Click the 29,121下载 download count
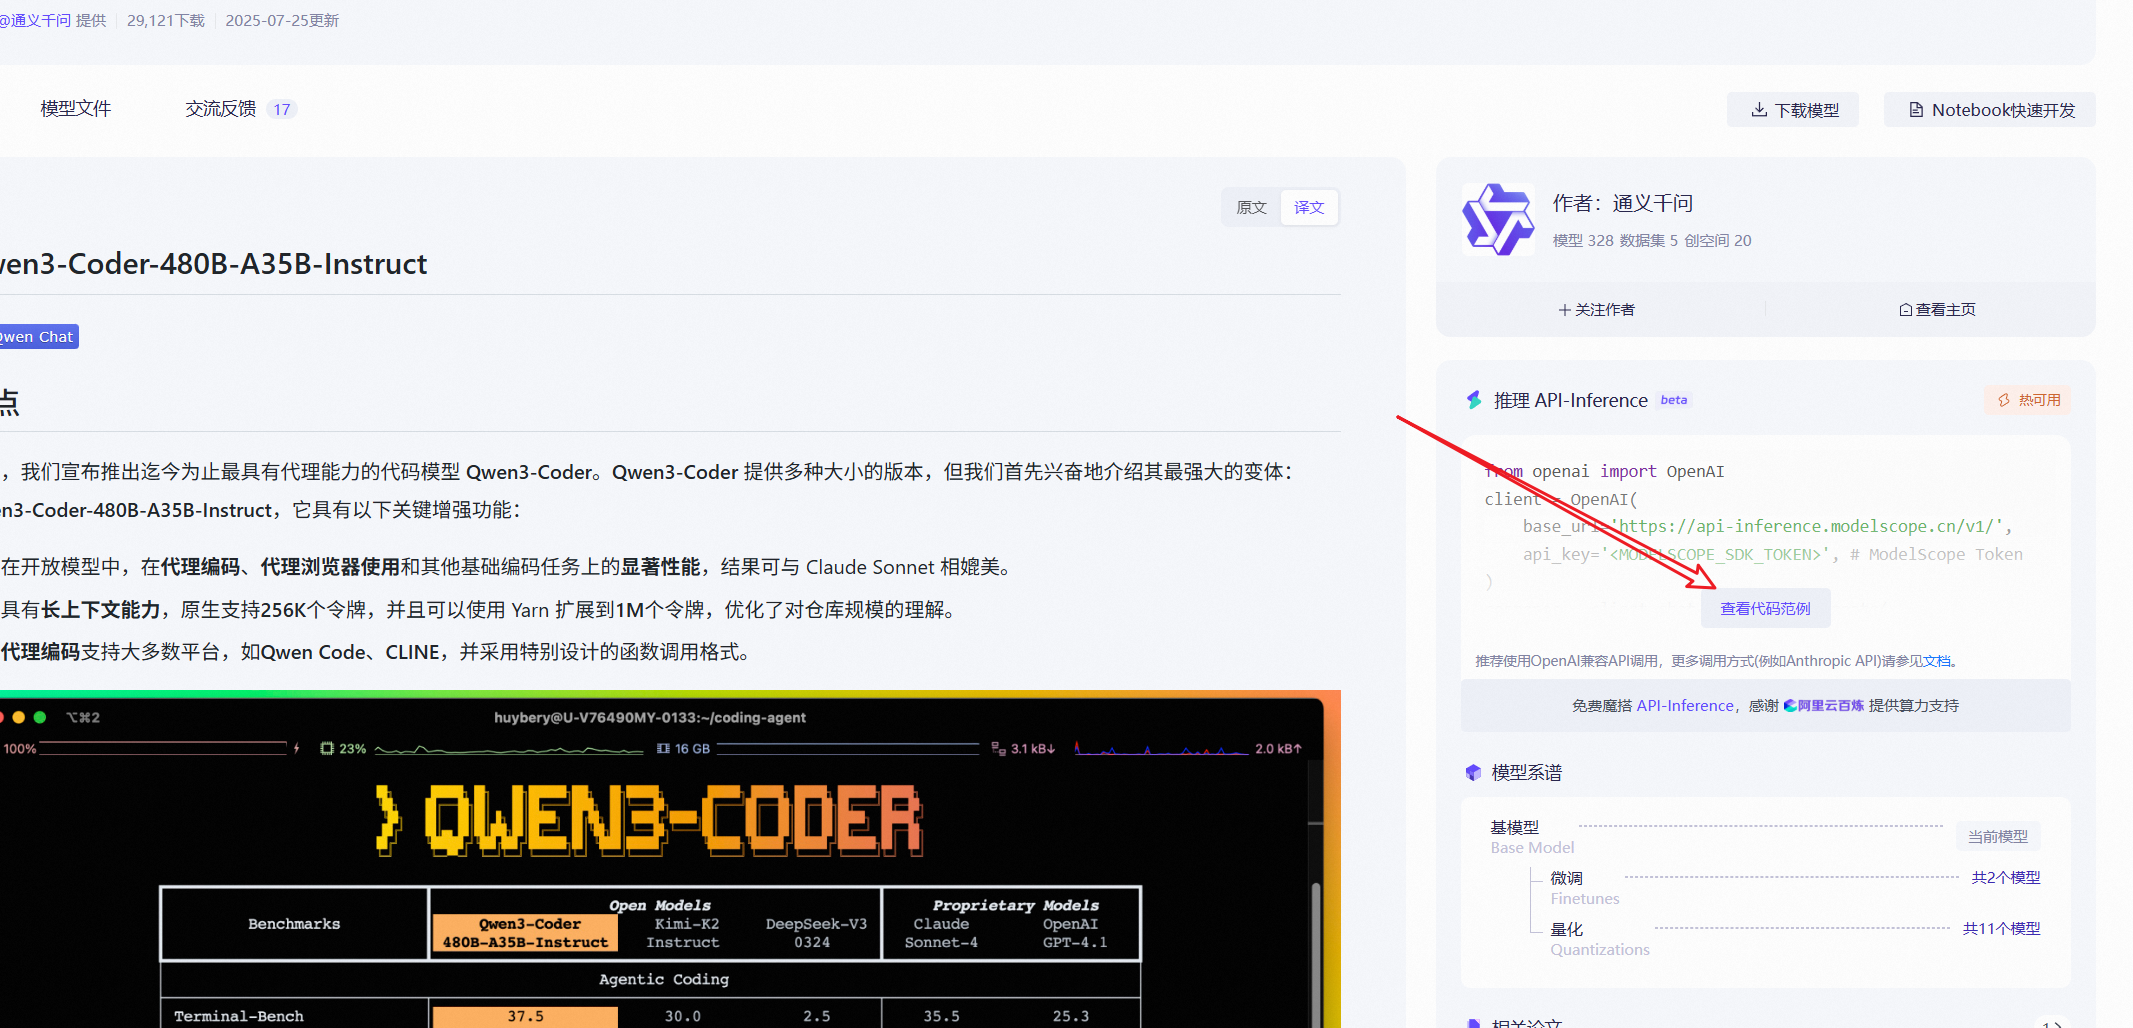2133x1028 pixels. coord(166,20)
